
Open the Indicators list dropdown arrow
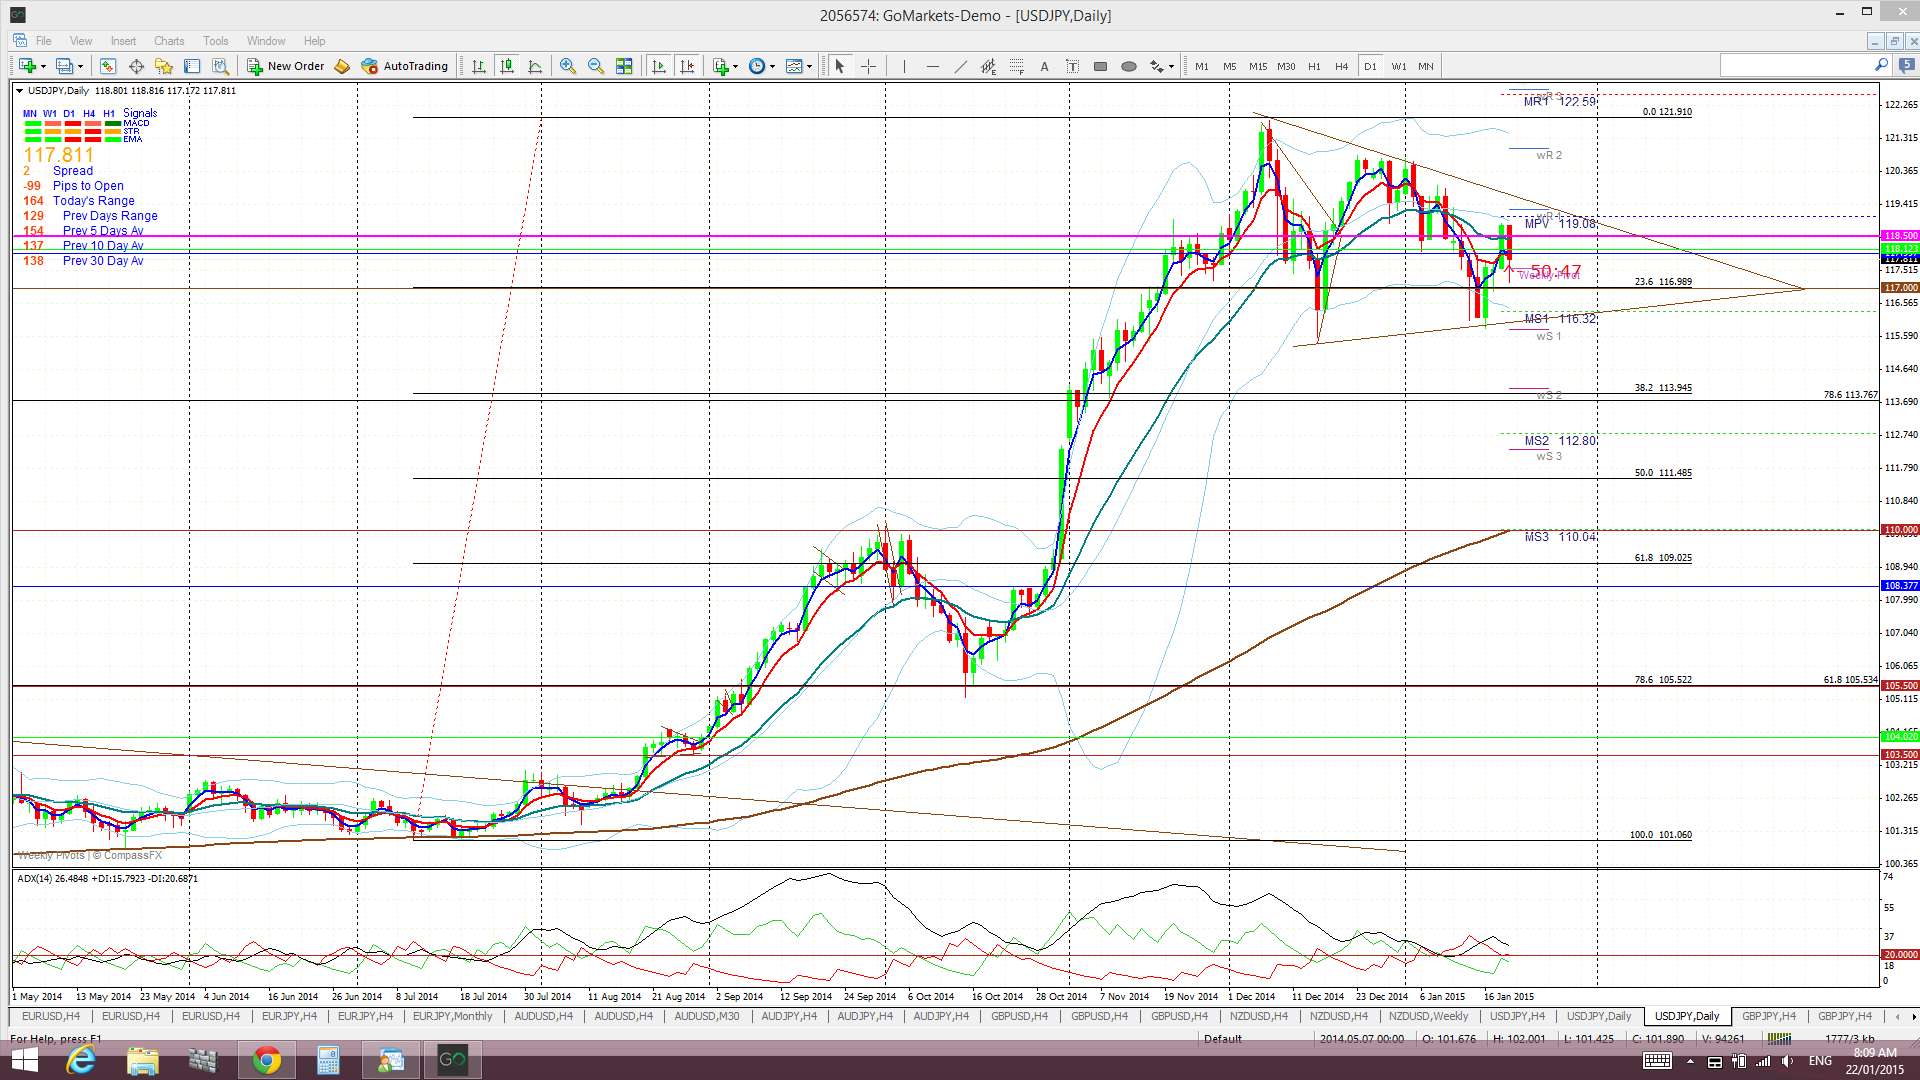click(735, 67)
